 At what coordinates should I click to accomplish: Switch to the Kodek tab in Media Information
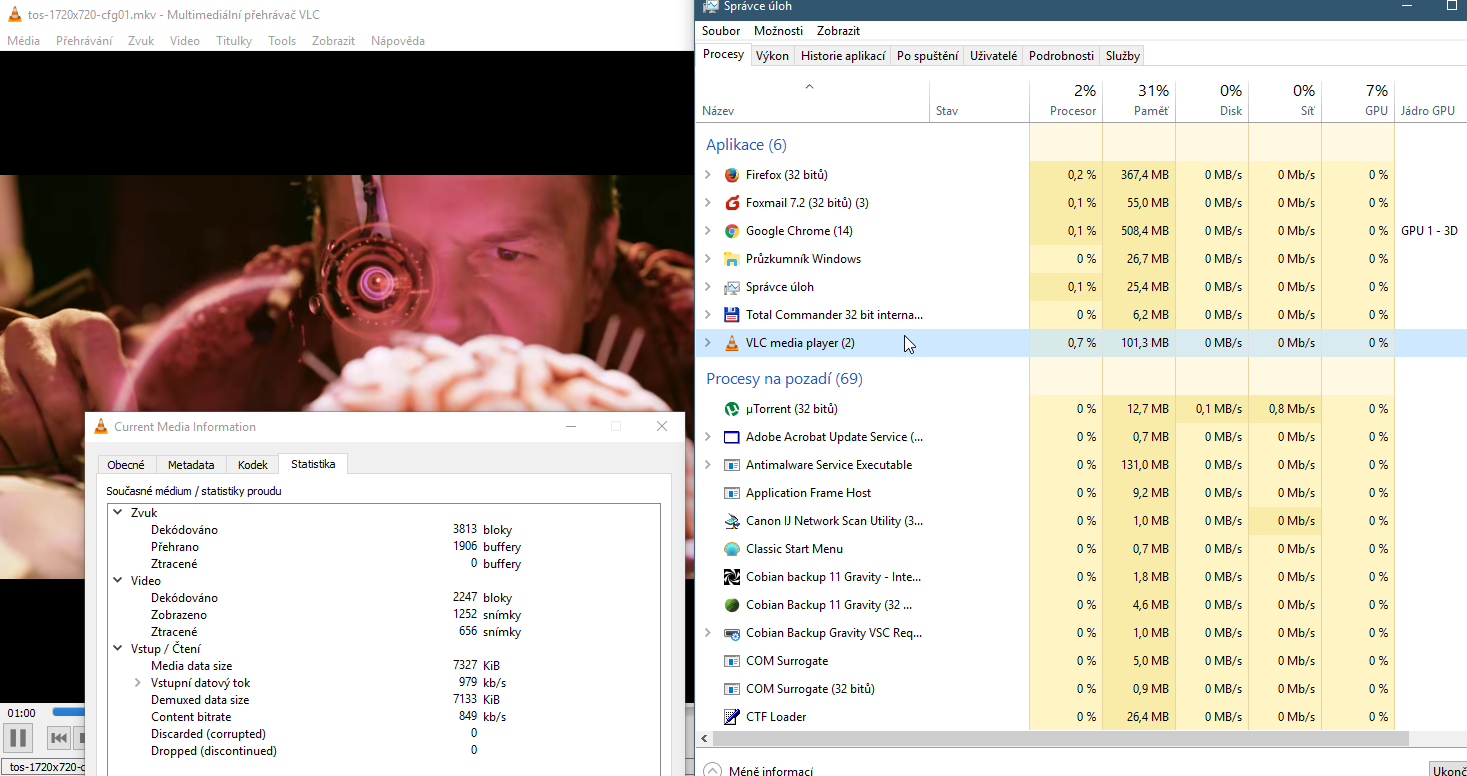click(253, 465)
